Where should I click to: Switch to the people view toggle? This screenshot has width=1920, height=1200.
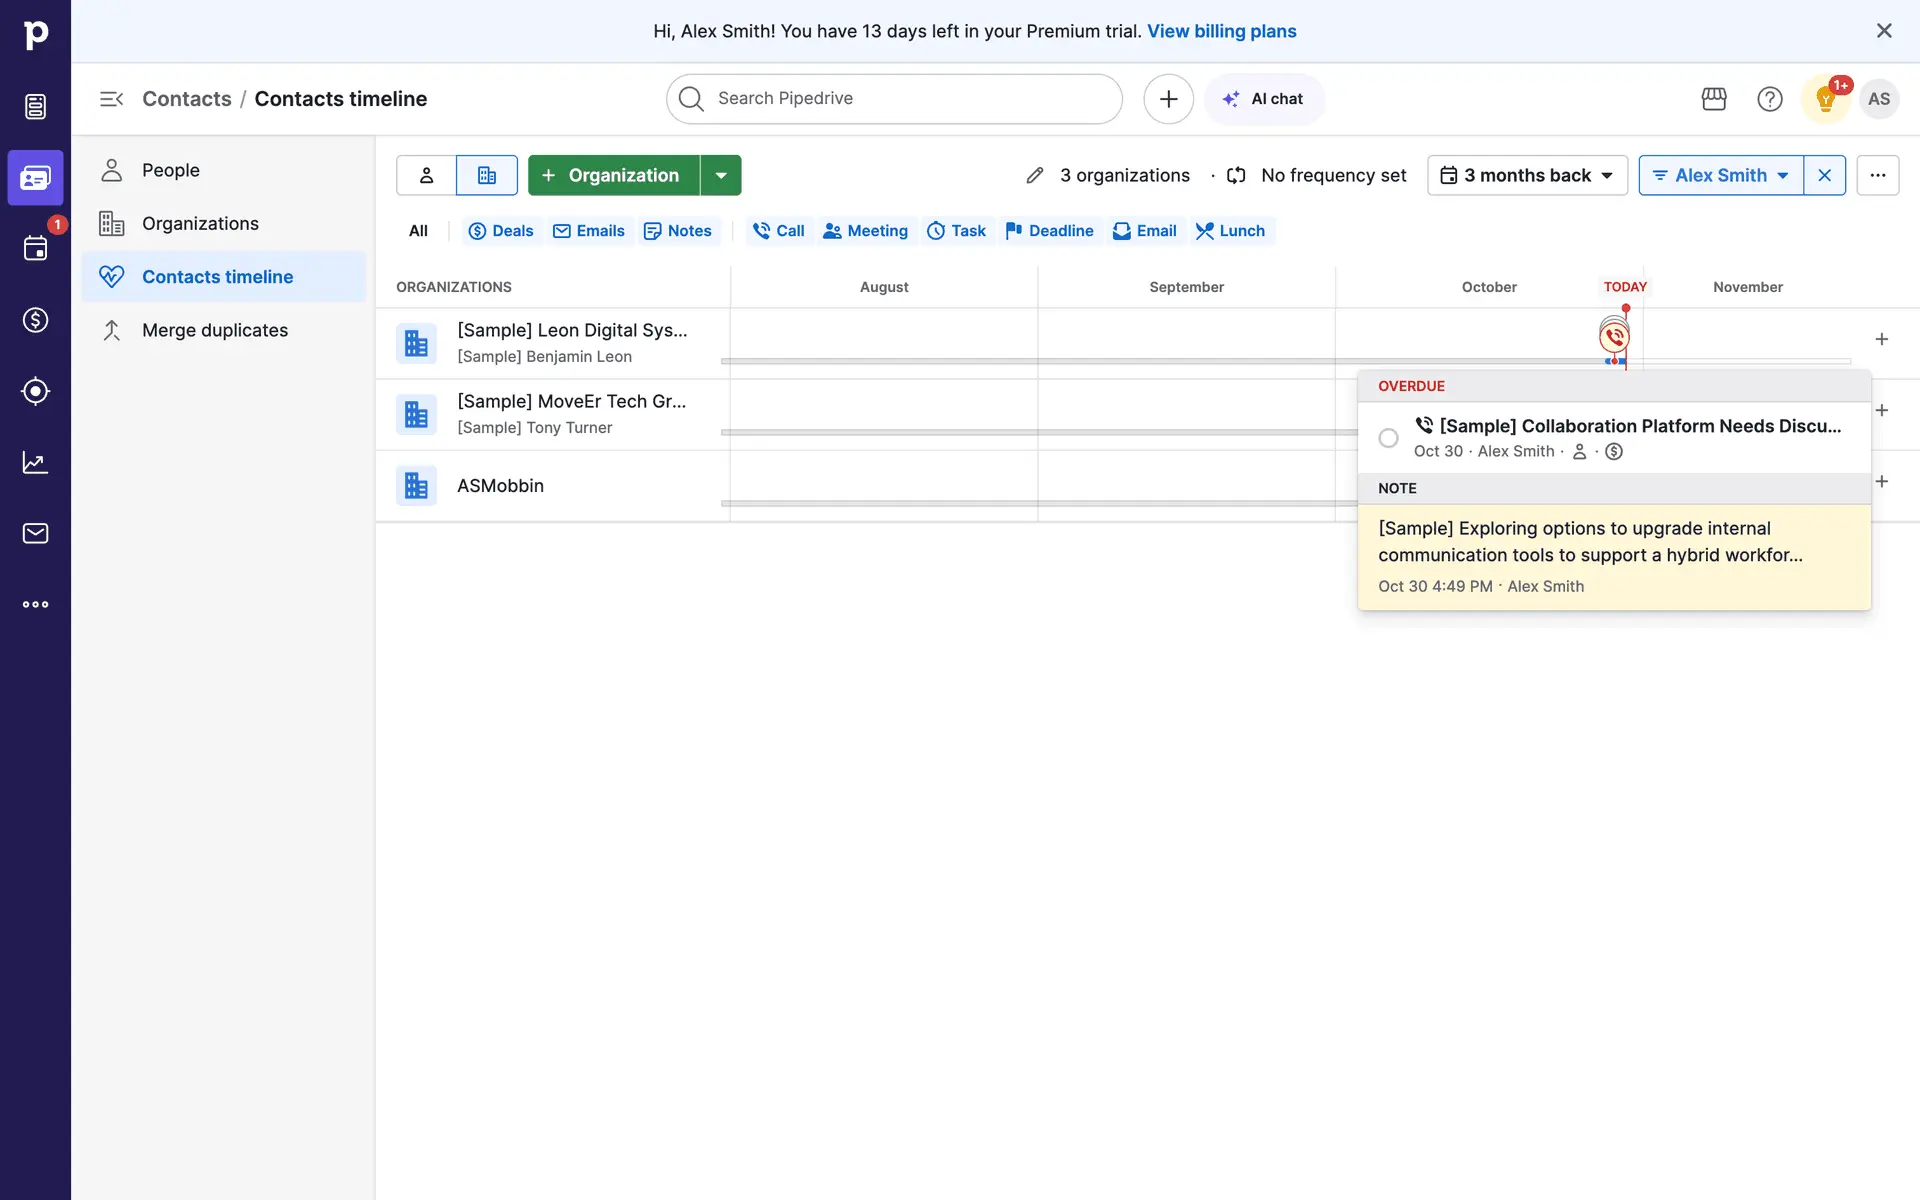(426, 175)
